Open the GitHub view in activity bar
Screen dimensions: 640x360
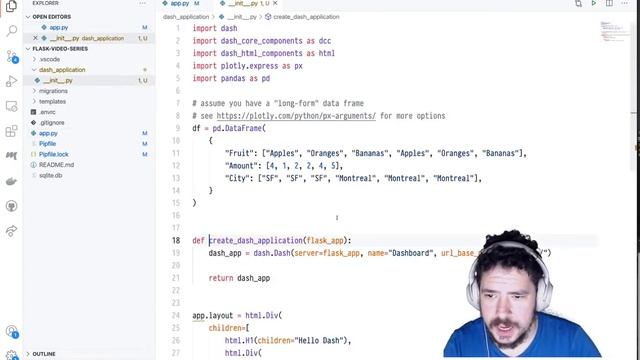[11, 206]
